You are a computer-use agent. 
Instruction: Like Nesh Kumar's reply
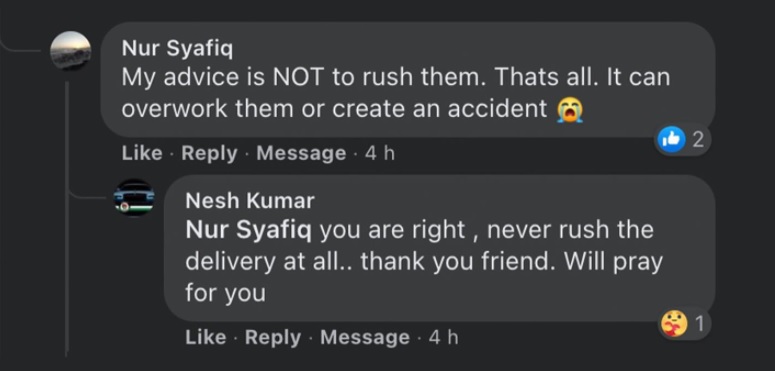[206, 337]
